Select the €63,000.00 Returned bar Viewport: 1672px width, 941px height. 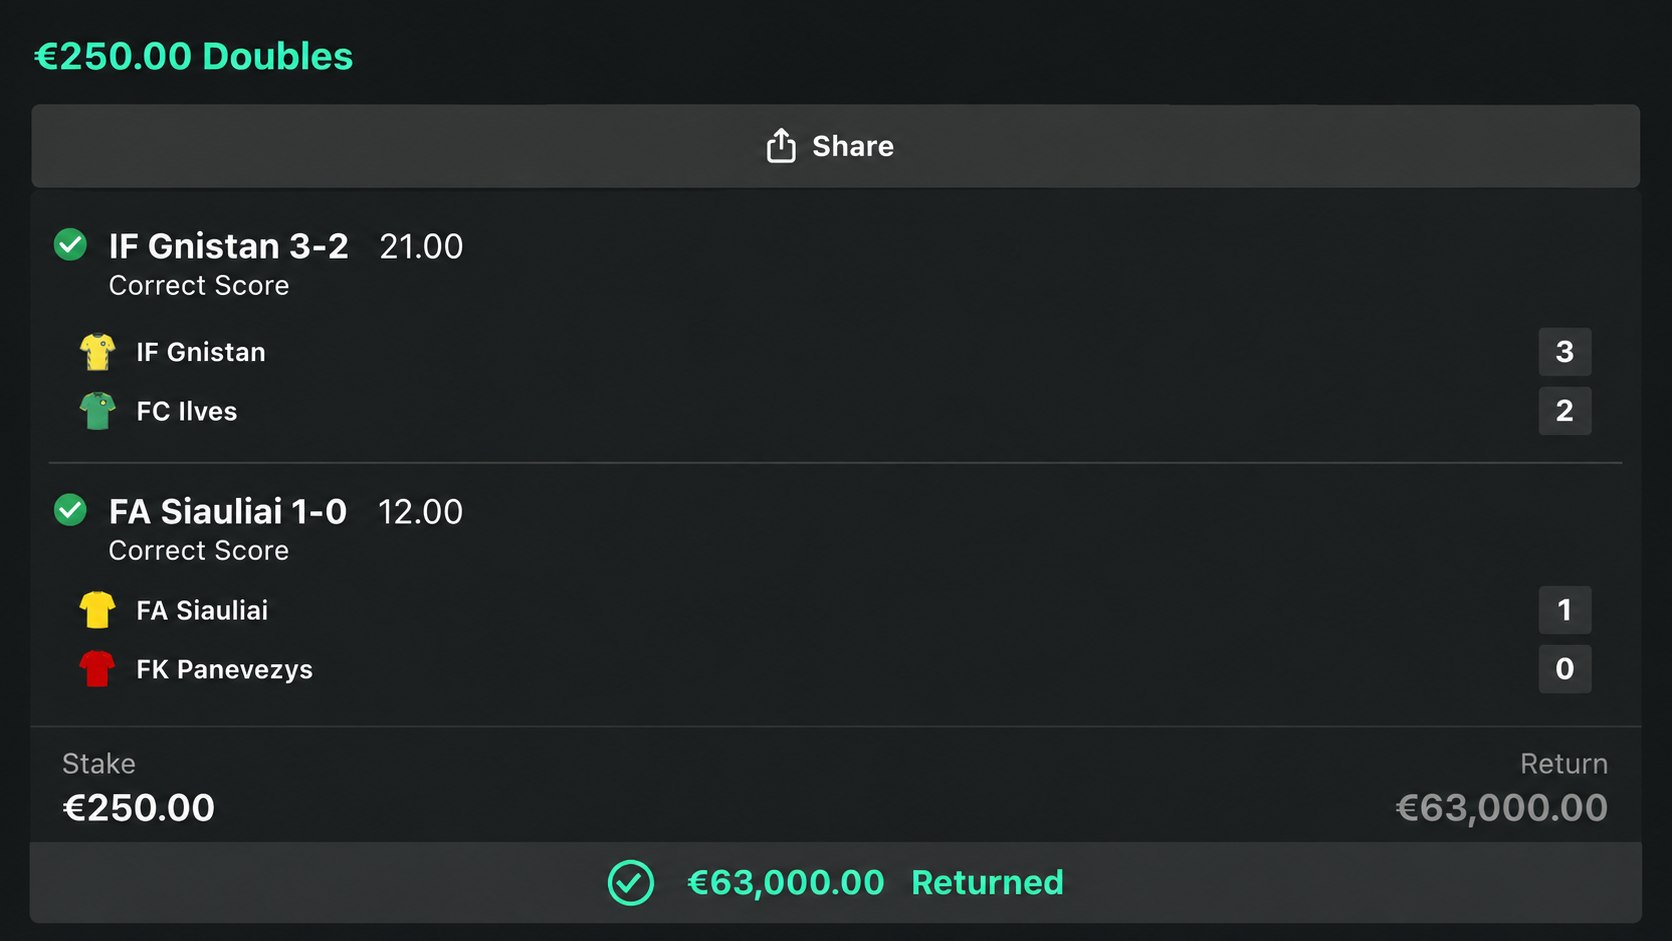[835, 882]
